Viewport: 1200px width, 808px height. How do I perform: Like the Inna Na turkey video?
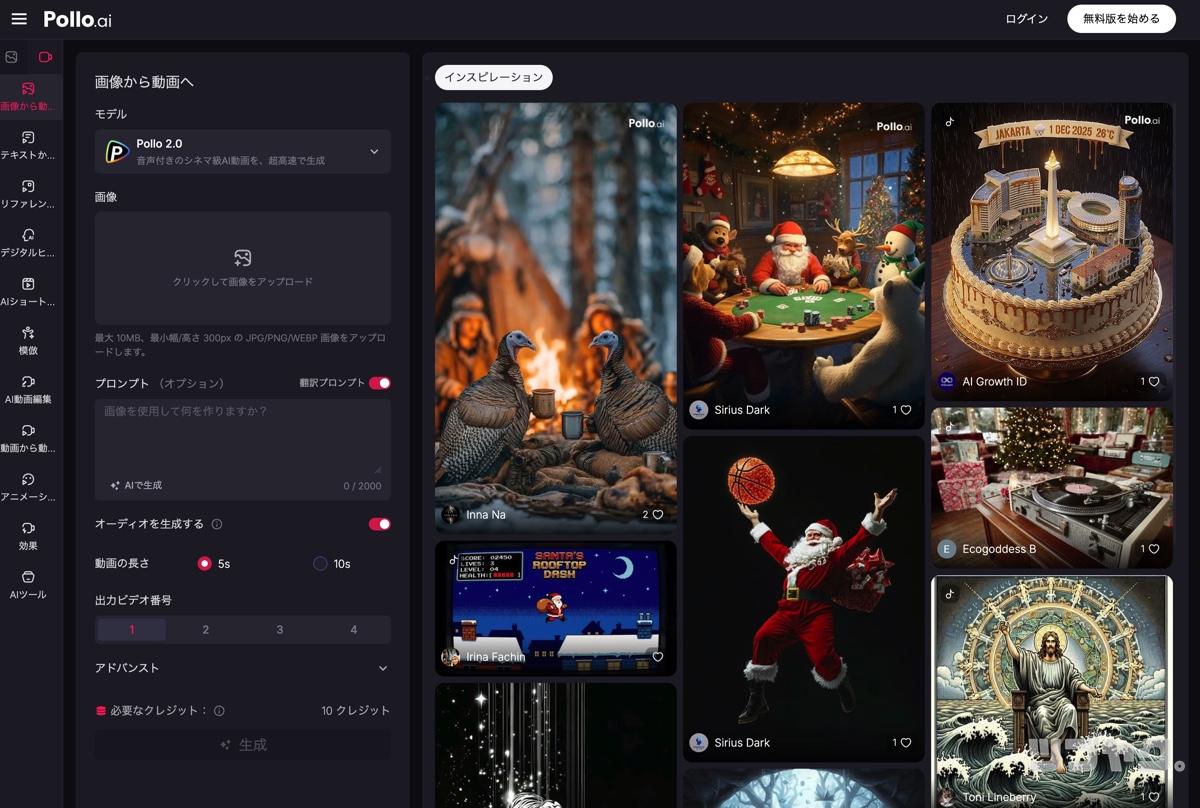pyautogui.click(x=657, y=515)
